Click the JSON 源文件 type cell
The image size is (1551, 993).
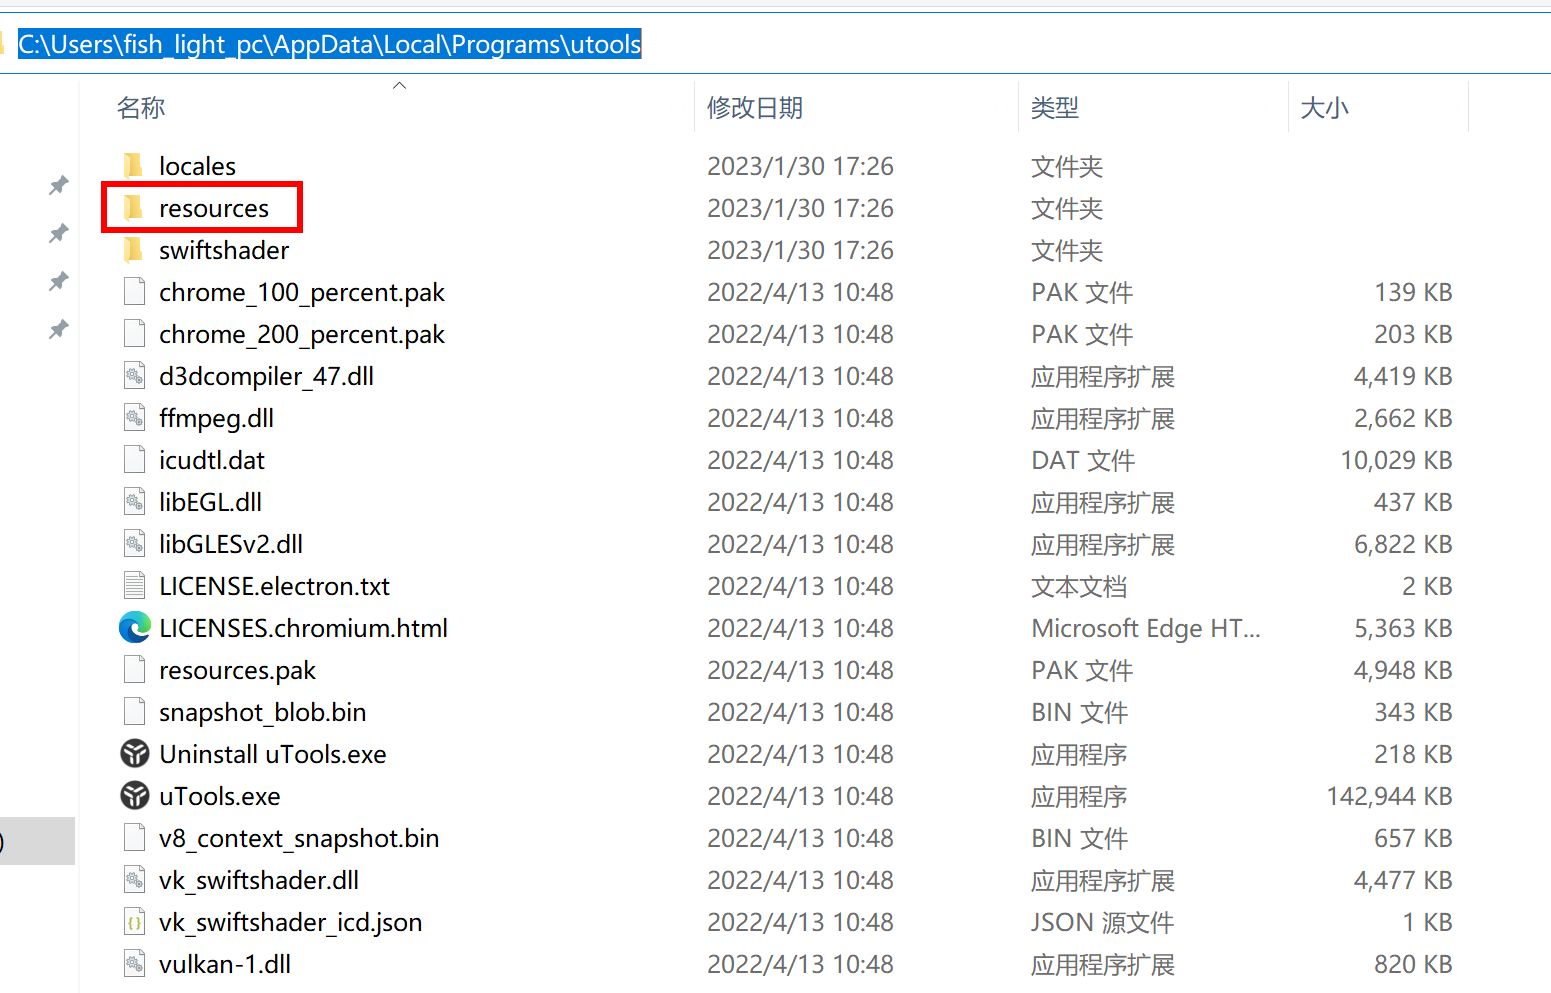[x=1103, y=922]
